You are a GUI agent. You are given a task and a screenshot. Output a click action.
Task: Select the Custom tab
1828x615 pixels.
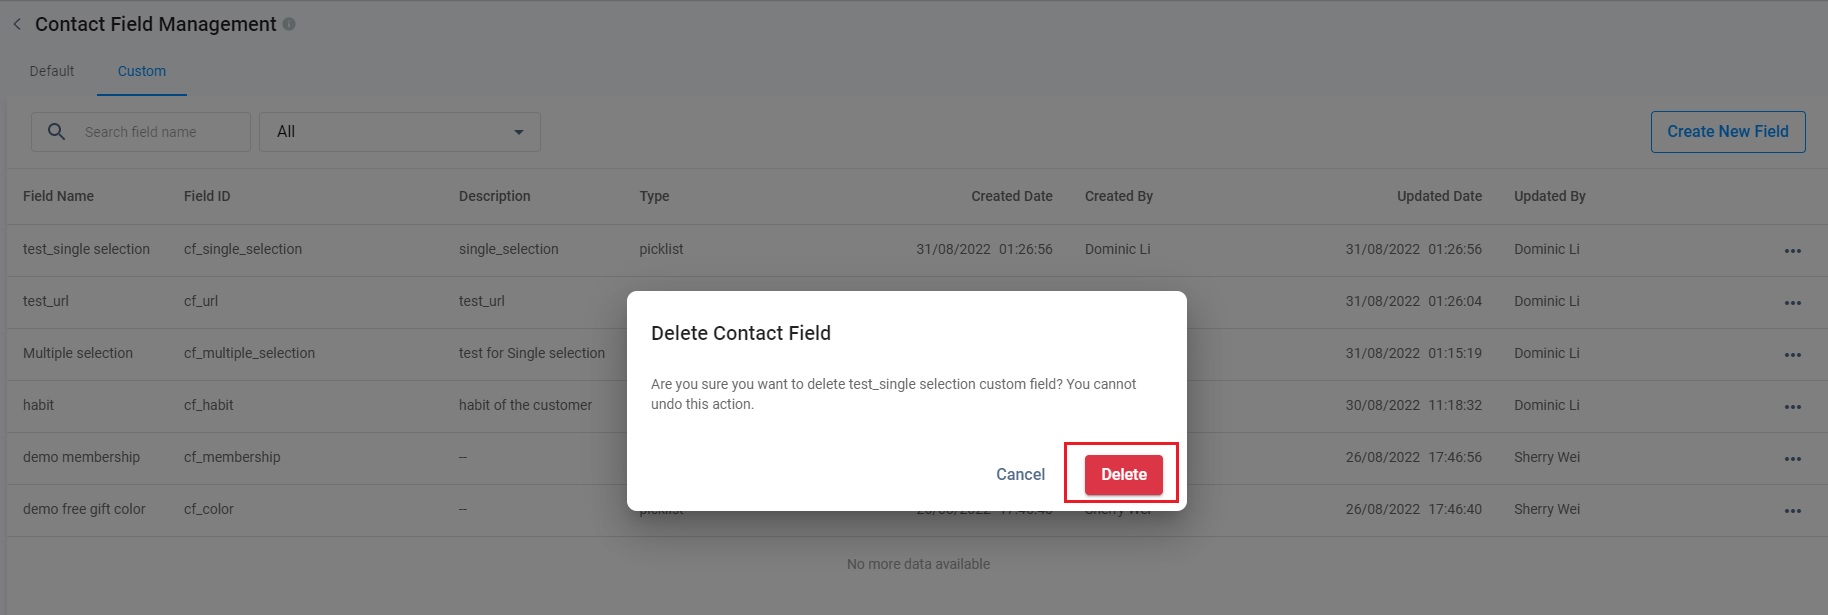142,71
